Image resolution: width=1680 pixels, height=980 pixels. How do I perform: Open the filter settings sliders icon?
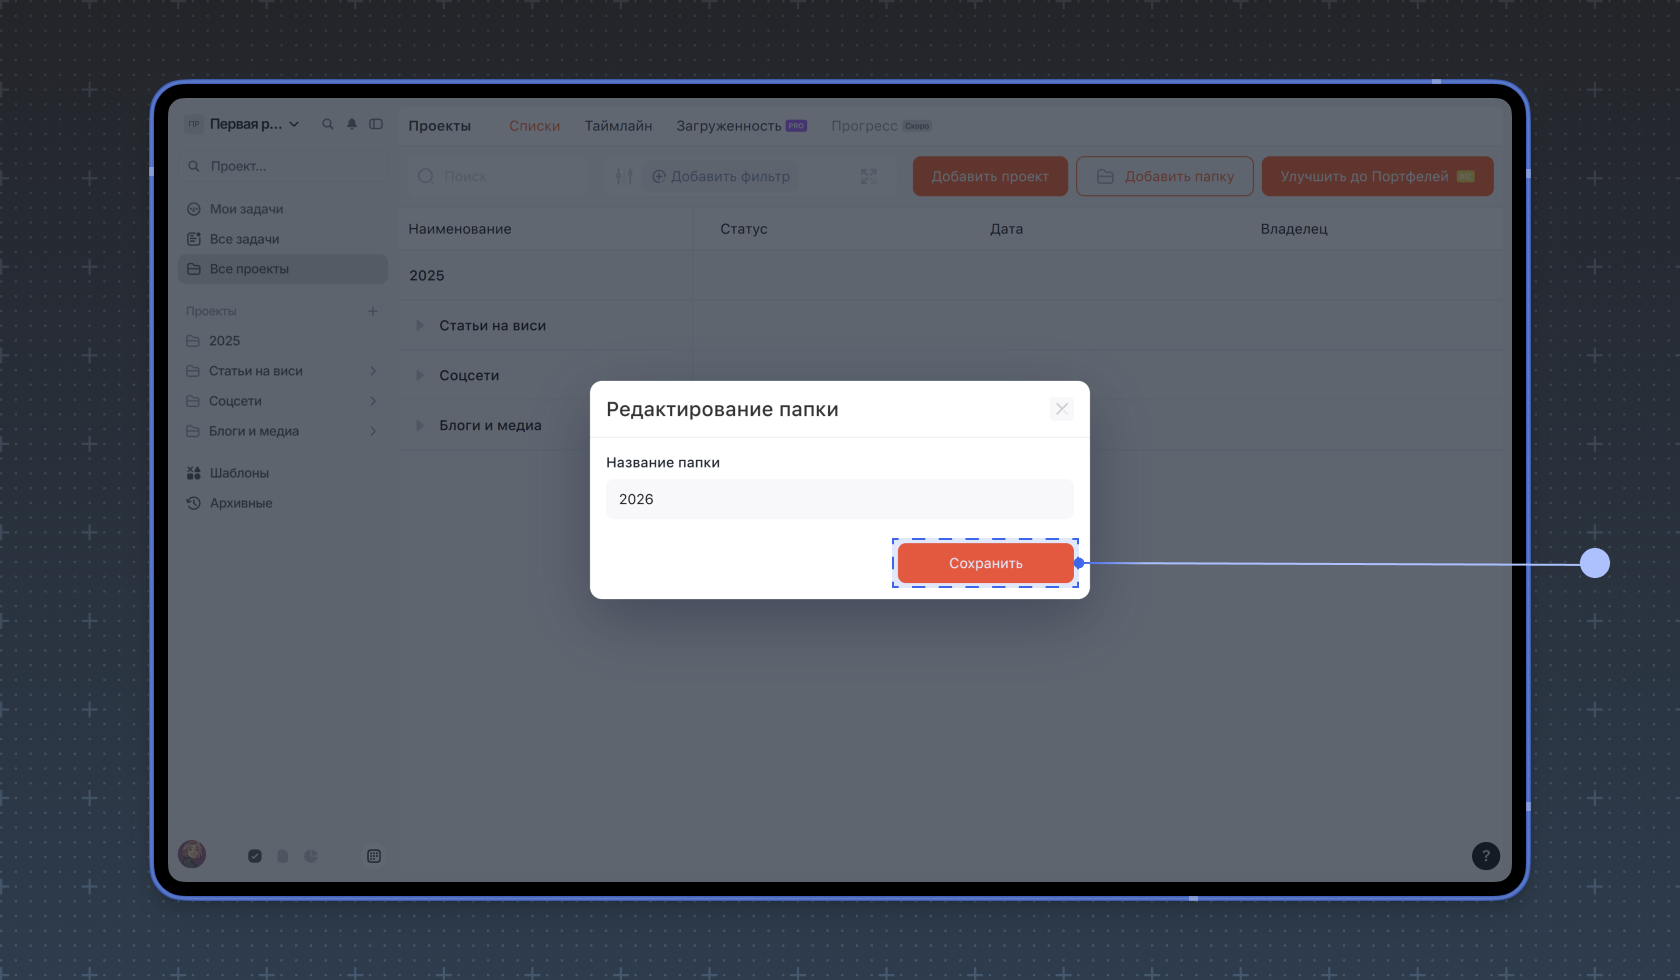tap(624, 176)
